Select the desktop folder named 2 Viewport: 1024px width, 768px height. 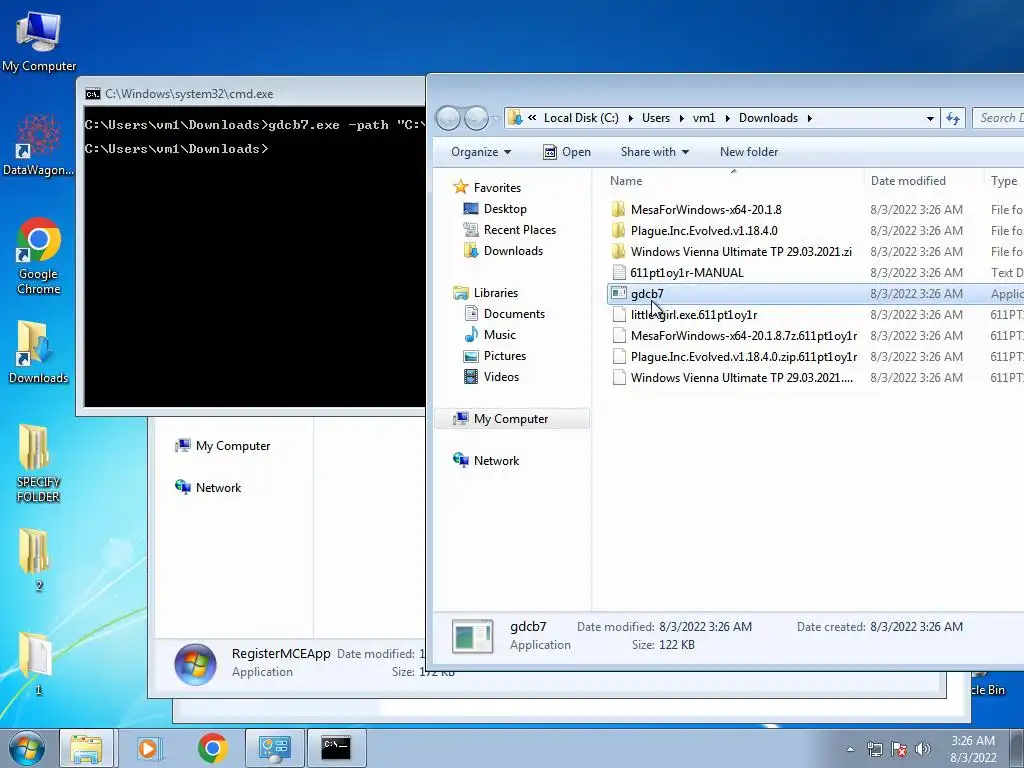[37, 559]
